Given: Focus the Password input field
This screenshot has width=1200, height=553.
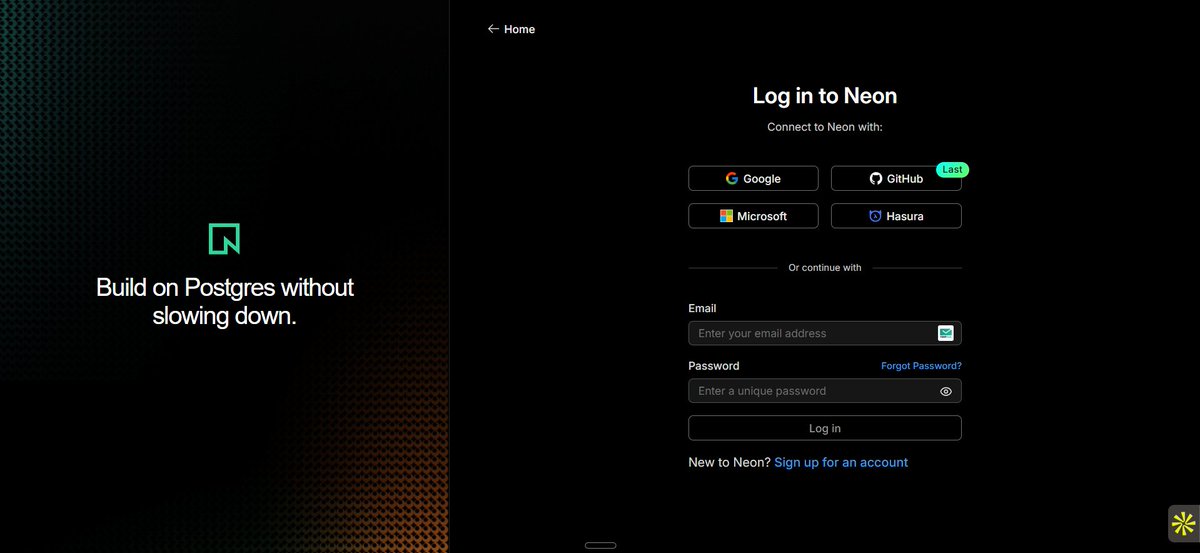Looking at the screenshot, I should click(825, 391).
